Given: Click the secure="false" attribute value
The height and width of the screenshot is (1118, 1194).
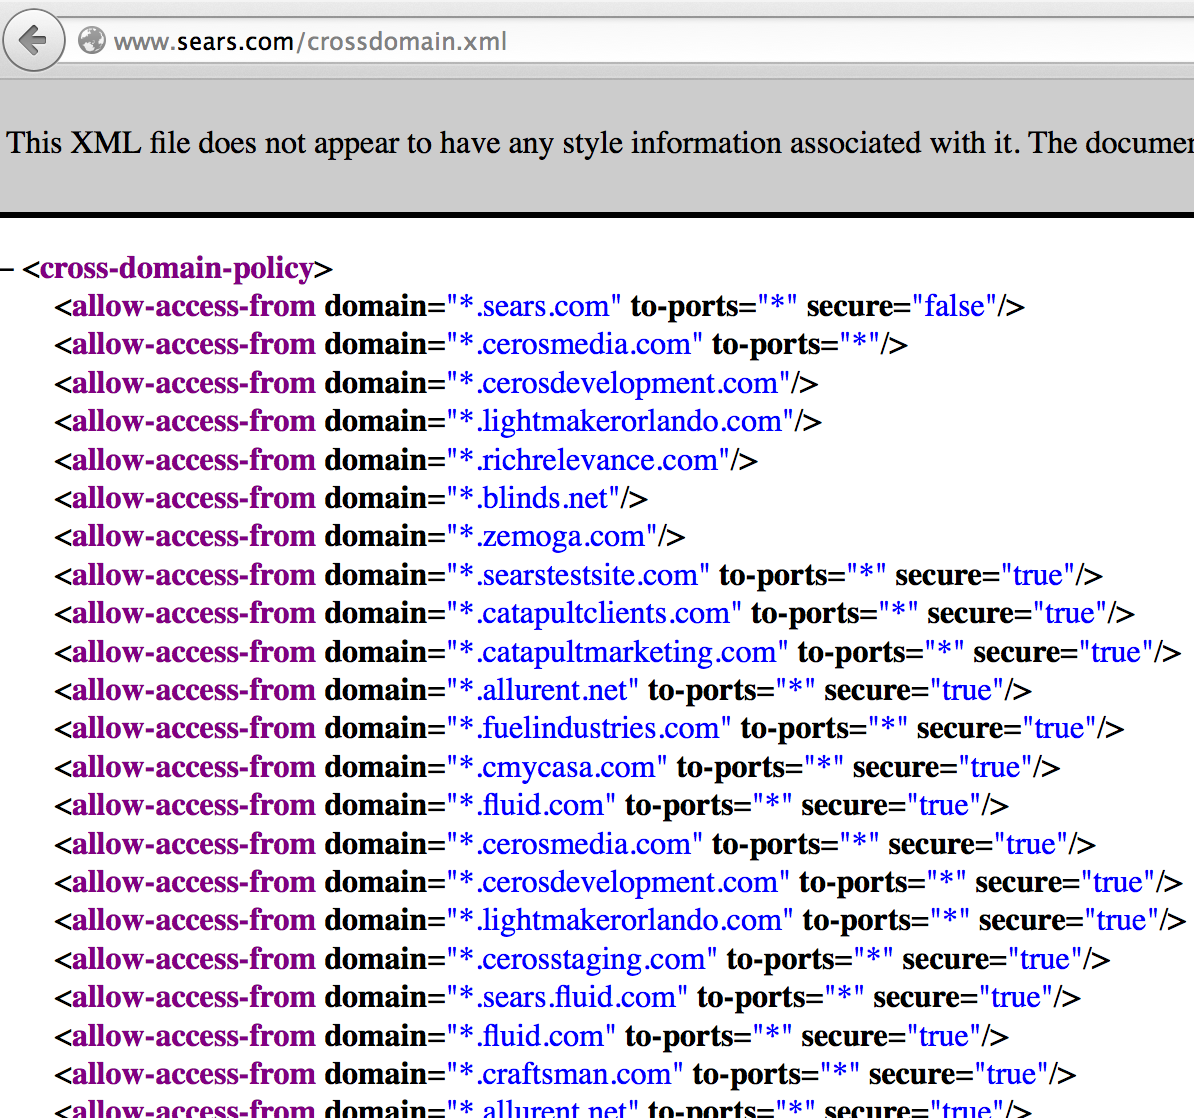Looking at the screenshot, I should coord(954,306).
